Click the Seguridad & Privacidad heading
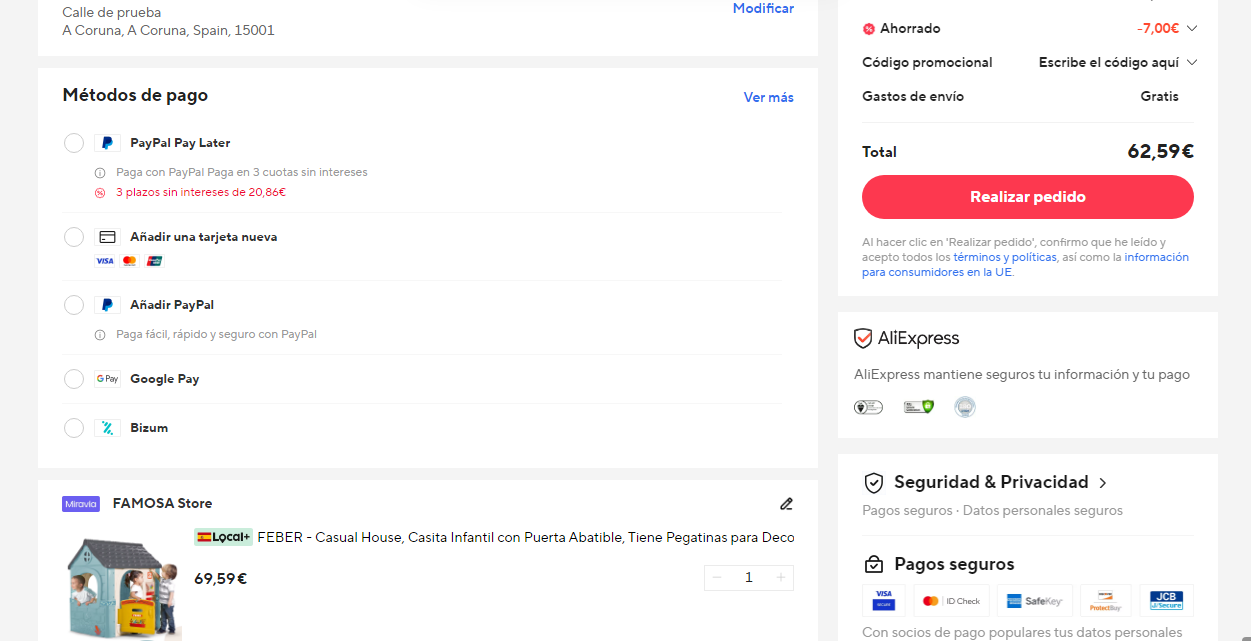The width and height of the screenshot is (1251, 641). (x=991, y=483)
